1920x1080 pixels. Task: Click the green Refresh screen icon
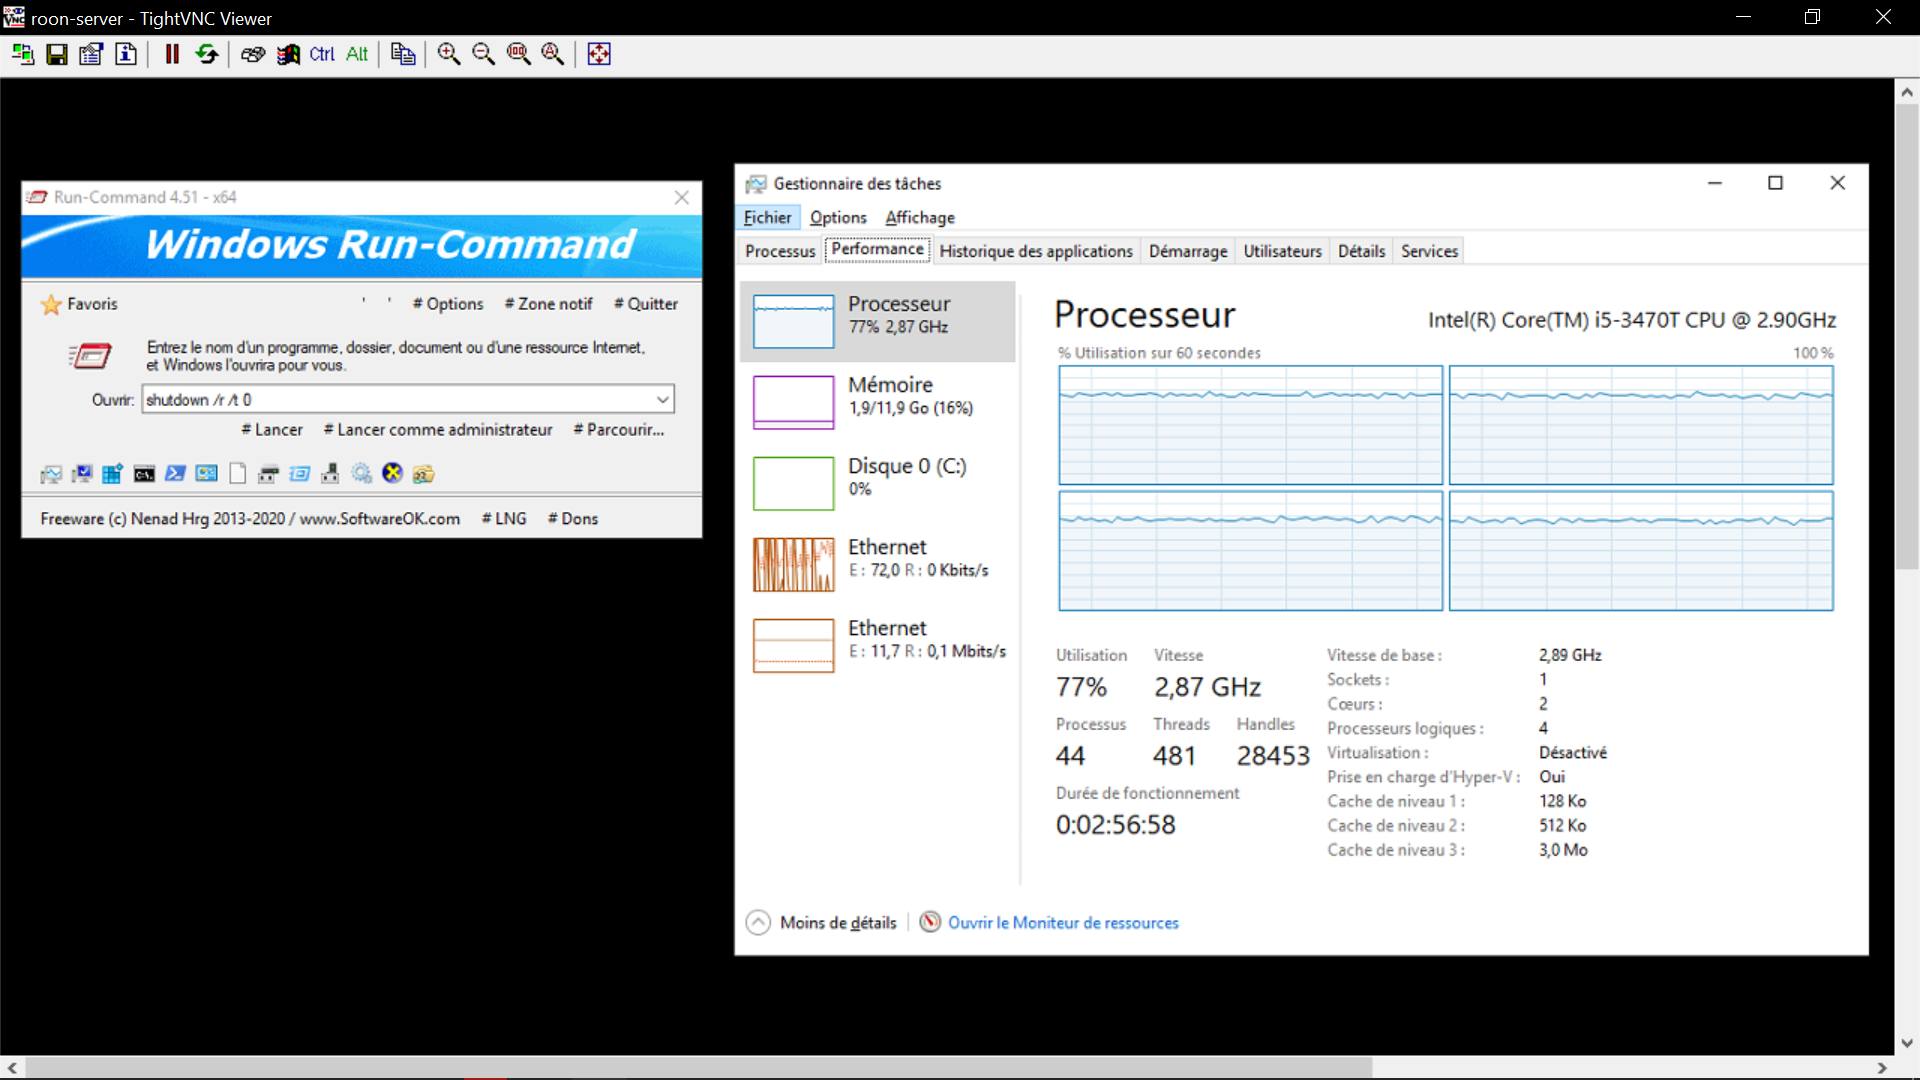(x=207, y=54)
